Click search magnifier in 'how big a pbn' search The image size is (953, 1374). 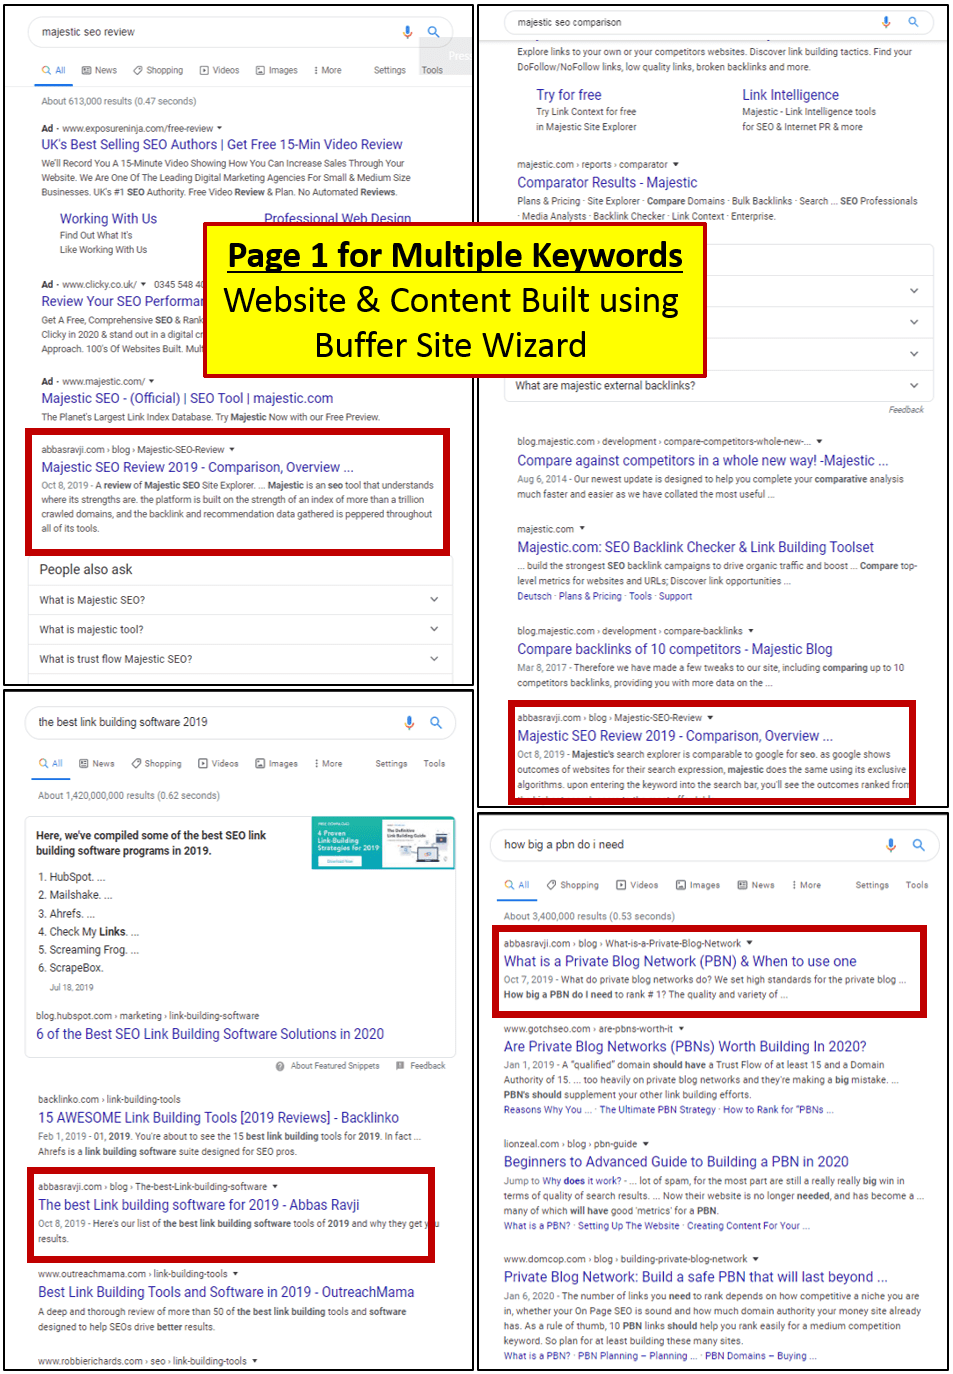[918, 845]
